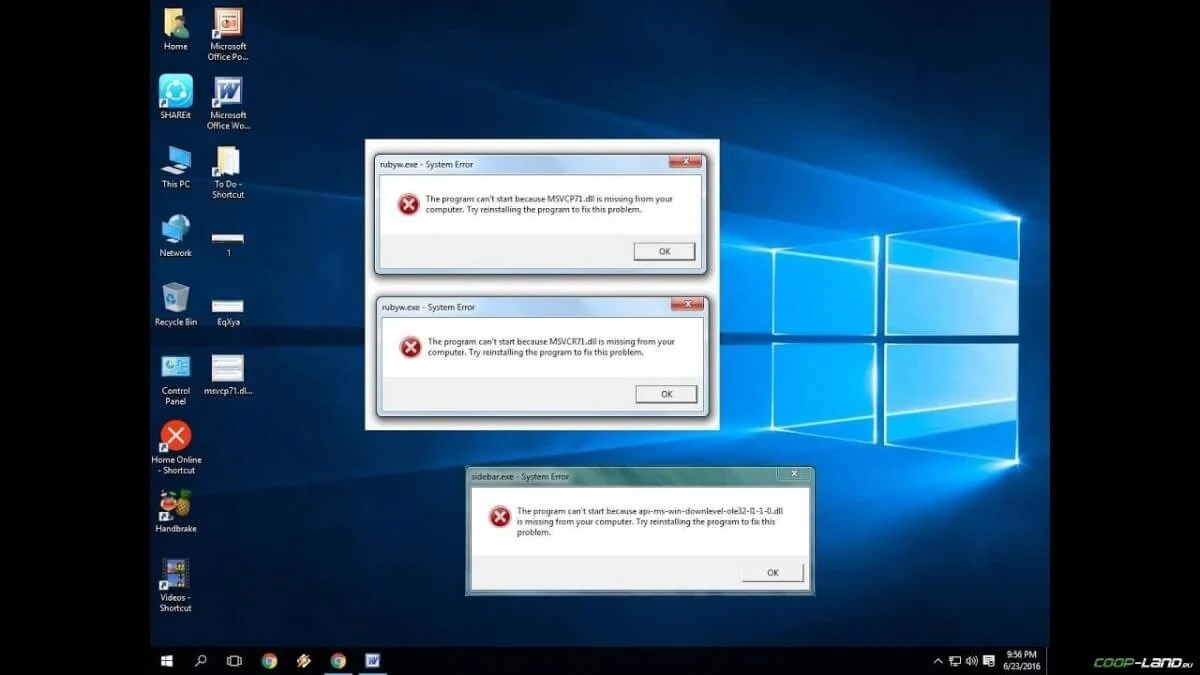Image resolution: width=1200 pixels, height=675 pixels.
Task: Select the Recycle Bin icon
Action: [x=176, y=298]
